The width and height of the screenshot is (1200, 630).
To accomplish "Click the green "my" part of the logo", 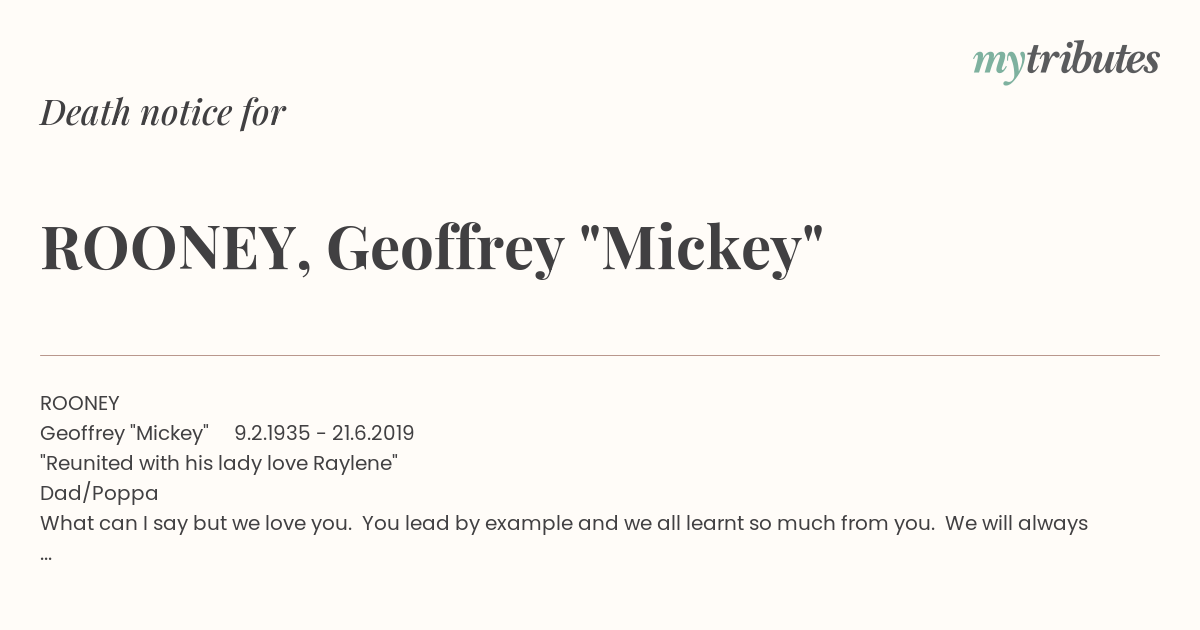I will click(998, 62).
